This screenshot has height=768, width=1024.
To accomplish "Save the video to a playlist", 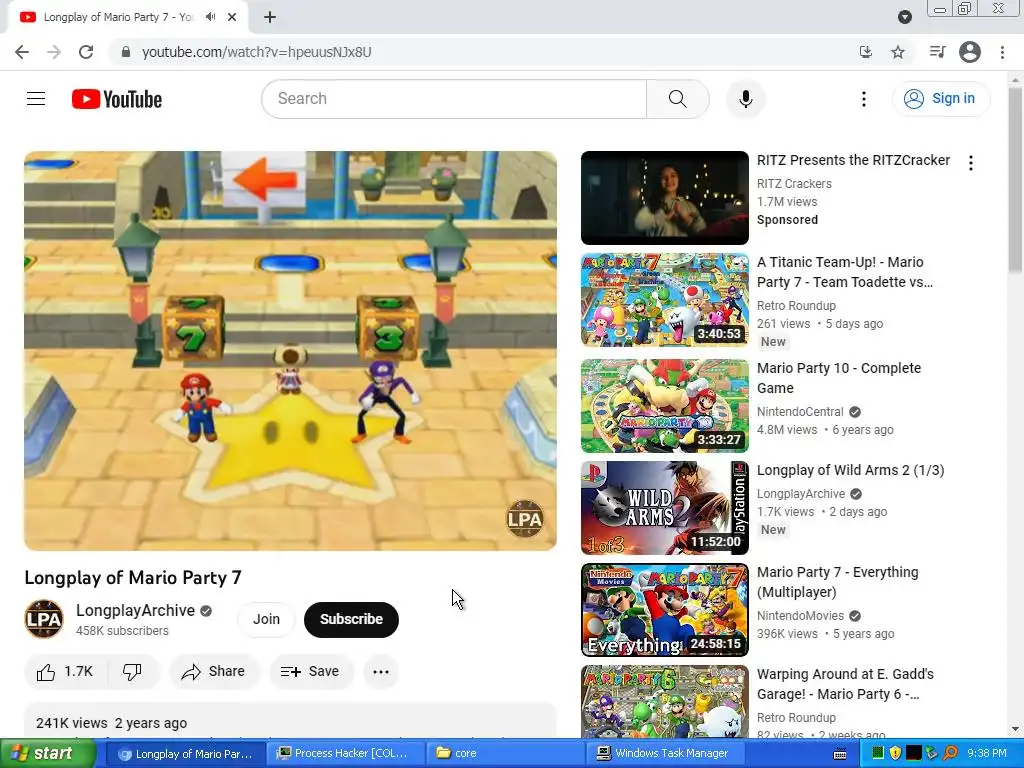I will [x=310, y=671].
